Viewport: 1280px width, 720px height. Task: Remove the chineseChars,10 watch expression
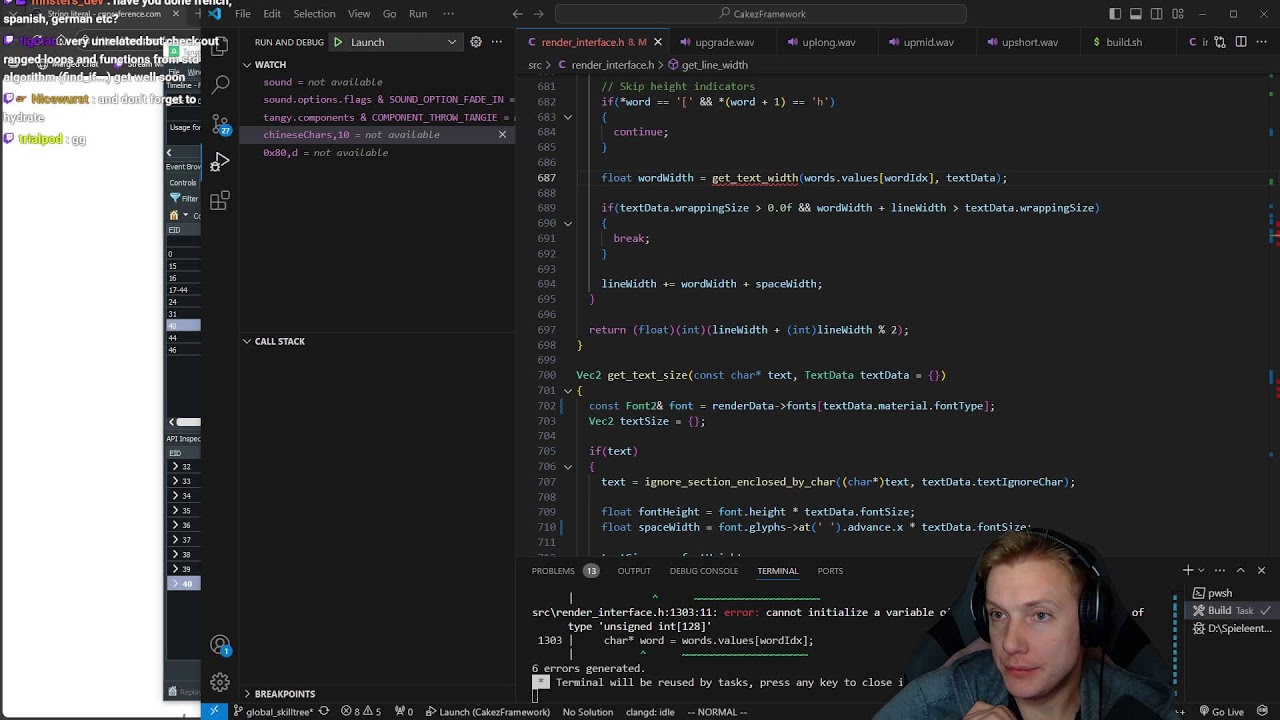[502, 135]
